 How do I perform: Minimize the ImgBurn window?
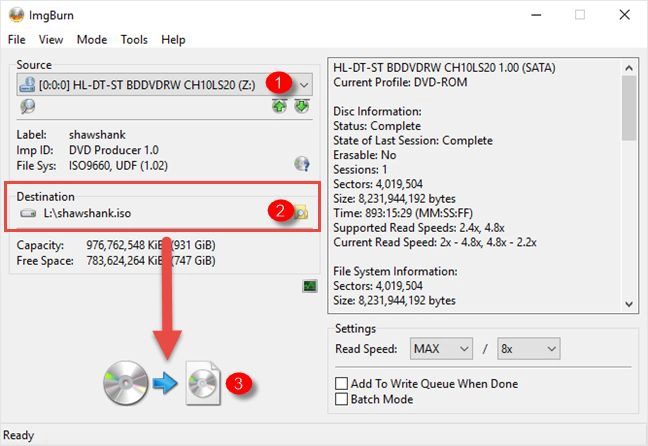tap(536, 15)
